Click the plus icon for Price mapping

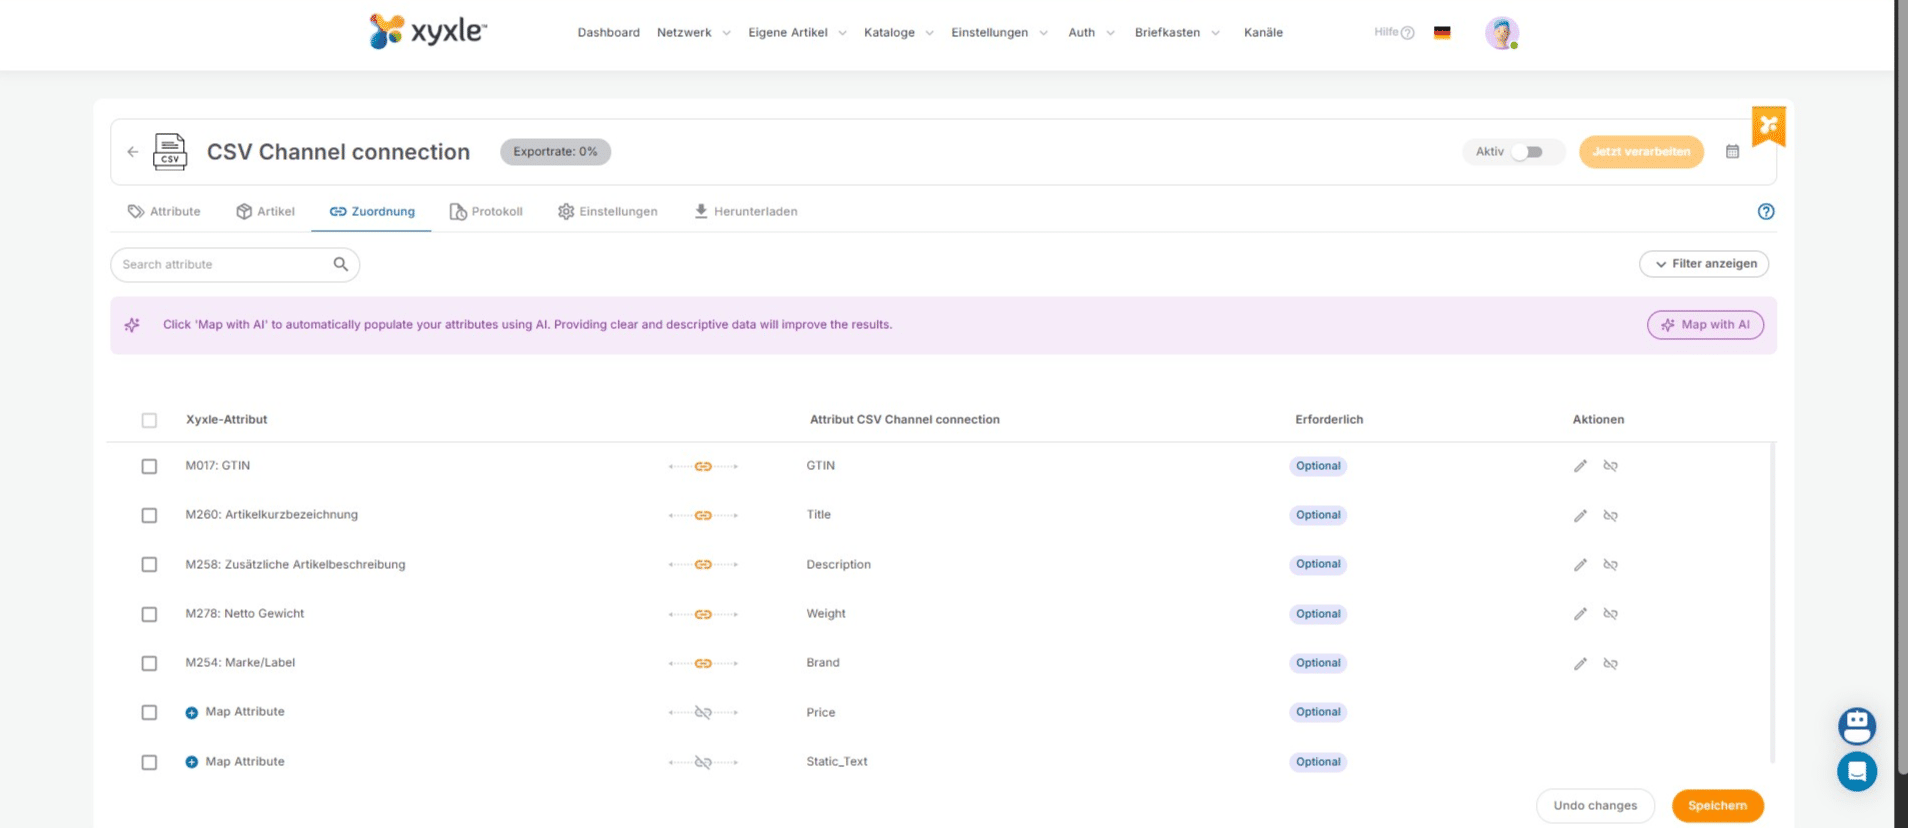click(191, 713)
